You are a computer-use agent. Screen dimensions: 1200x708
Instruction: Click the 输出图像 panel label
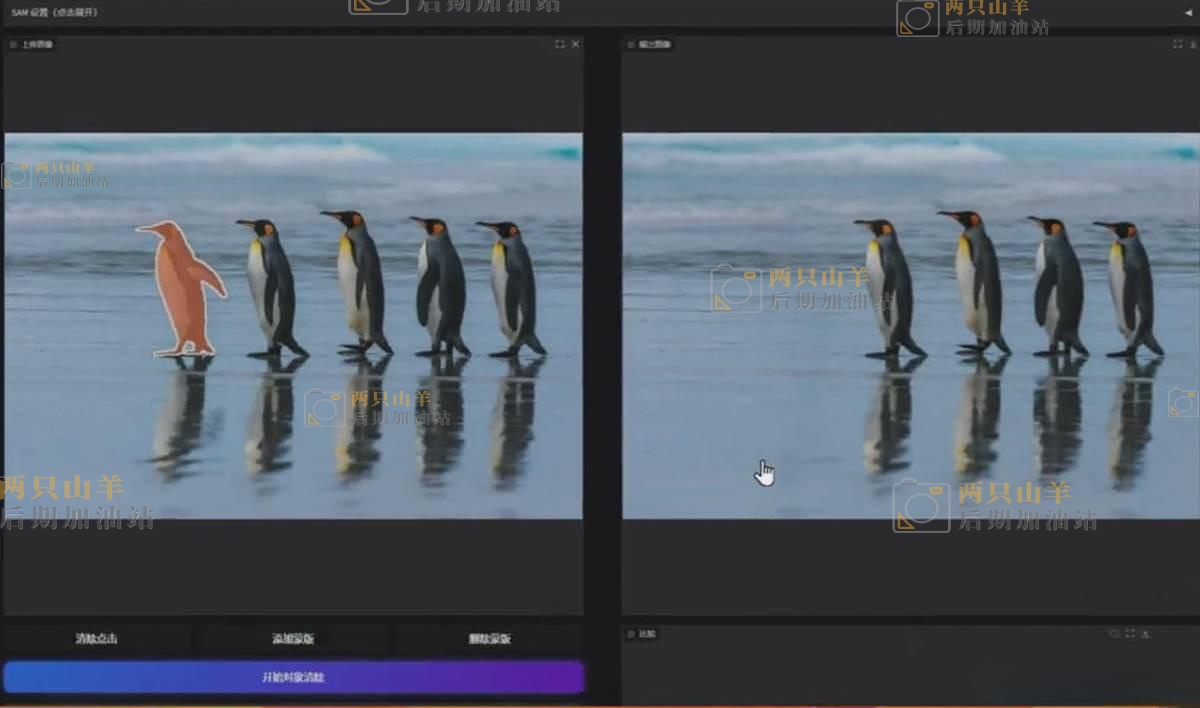pos(648,44)
